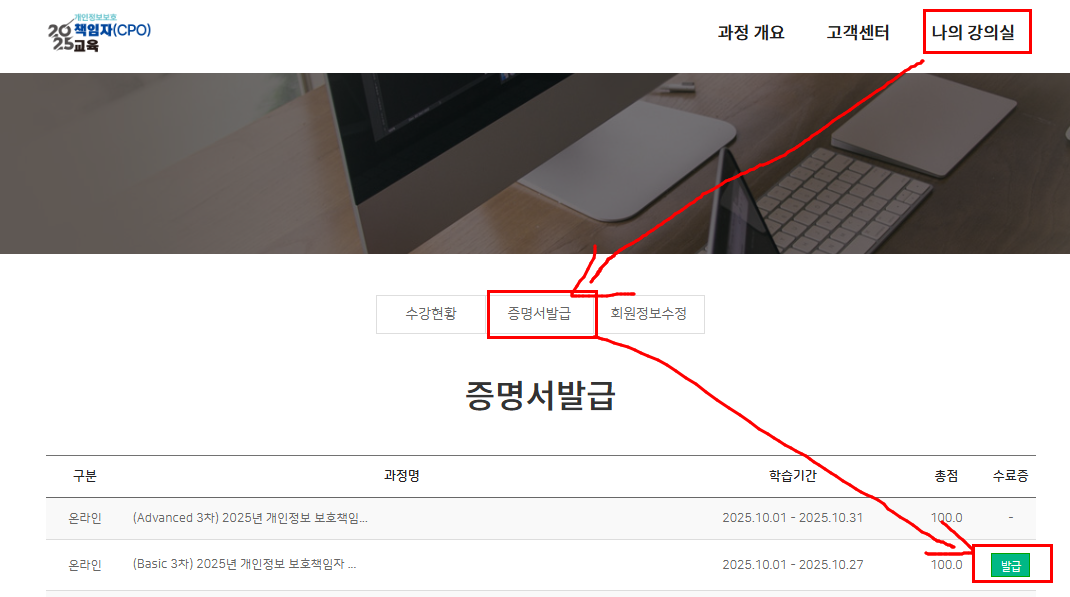Select the 증명서발급 tab
The width and height of the screenshot is (1070, 597).
(x=539, y=314)
